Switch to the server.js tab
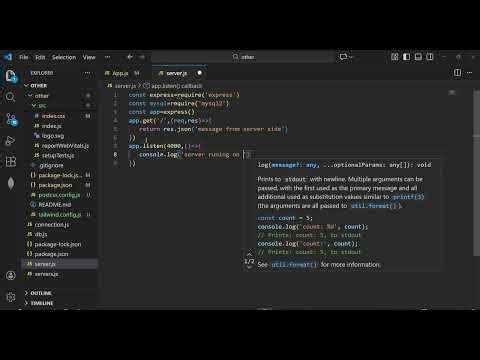 (177, 73)
